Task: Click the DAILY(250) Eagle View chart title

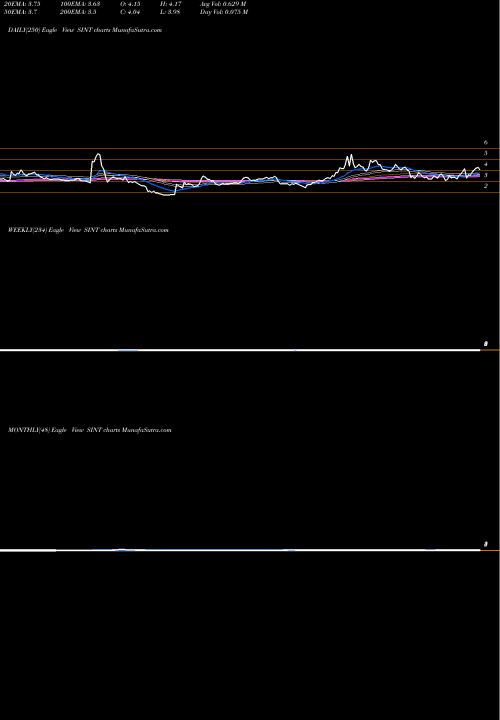Action: (85, 30)
